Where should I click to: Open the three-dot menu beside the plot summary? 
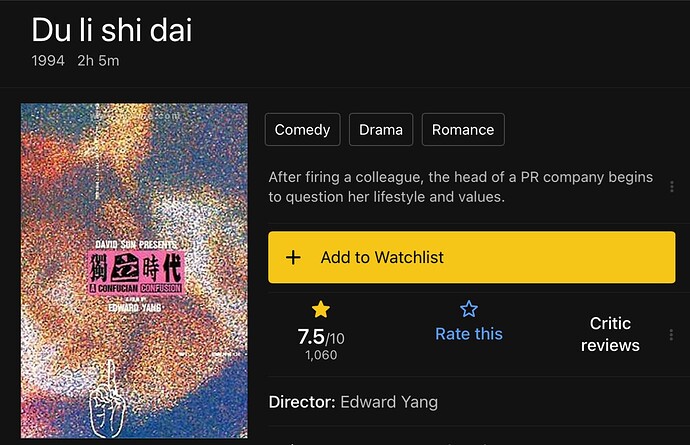(672, 187)
